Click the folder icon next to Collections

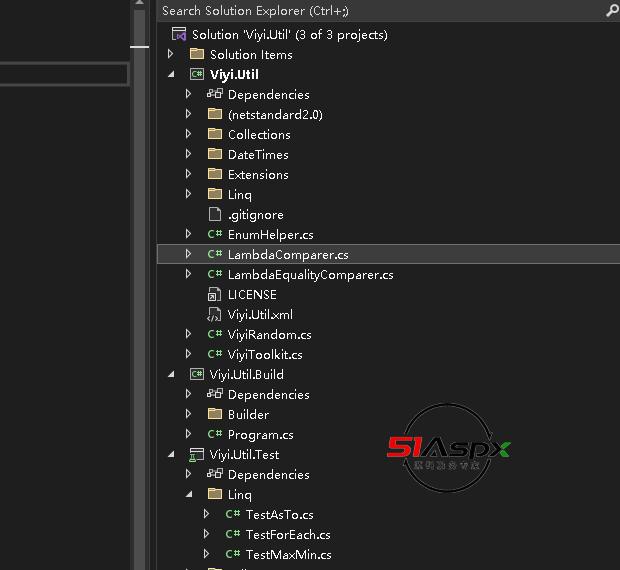214,135
